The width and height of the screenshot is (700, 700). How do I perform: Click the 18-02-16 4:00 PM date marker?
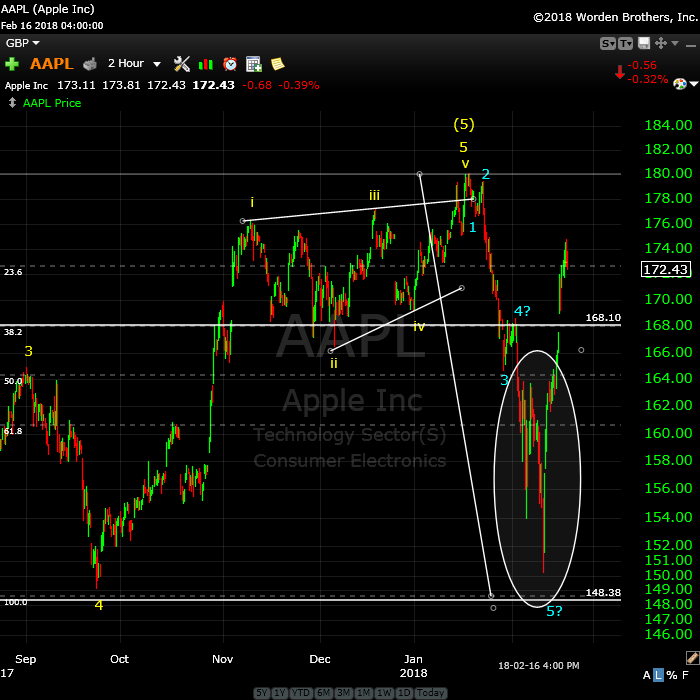(x=538, y=666)
